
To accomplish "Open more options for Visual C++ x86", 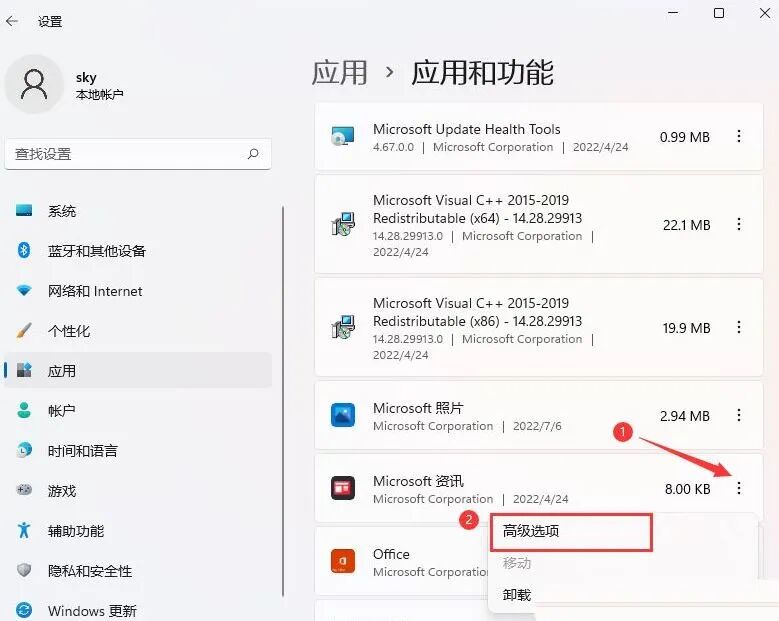I will click(739, 327).
